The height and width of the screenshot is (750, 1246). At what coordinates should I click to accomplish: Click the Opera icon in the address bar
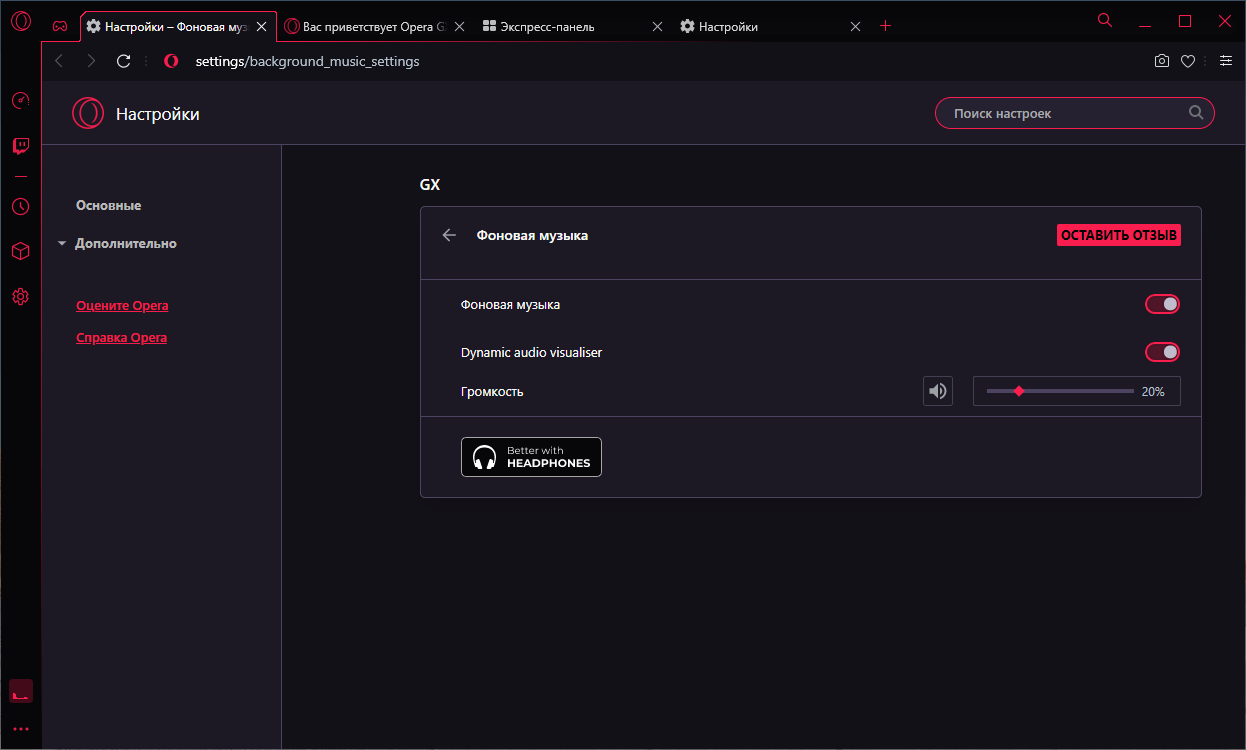point(171,61)
